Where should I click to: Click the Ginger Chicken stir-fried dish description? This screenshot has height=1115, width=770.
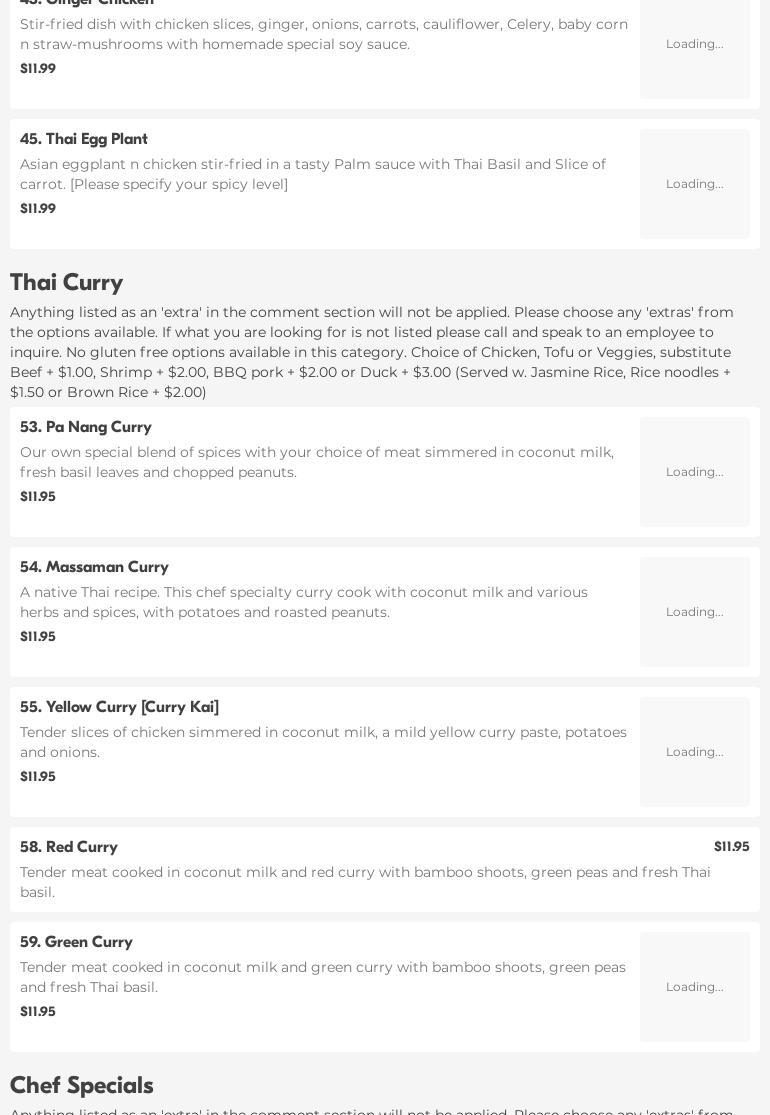[324, 34]
